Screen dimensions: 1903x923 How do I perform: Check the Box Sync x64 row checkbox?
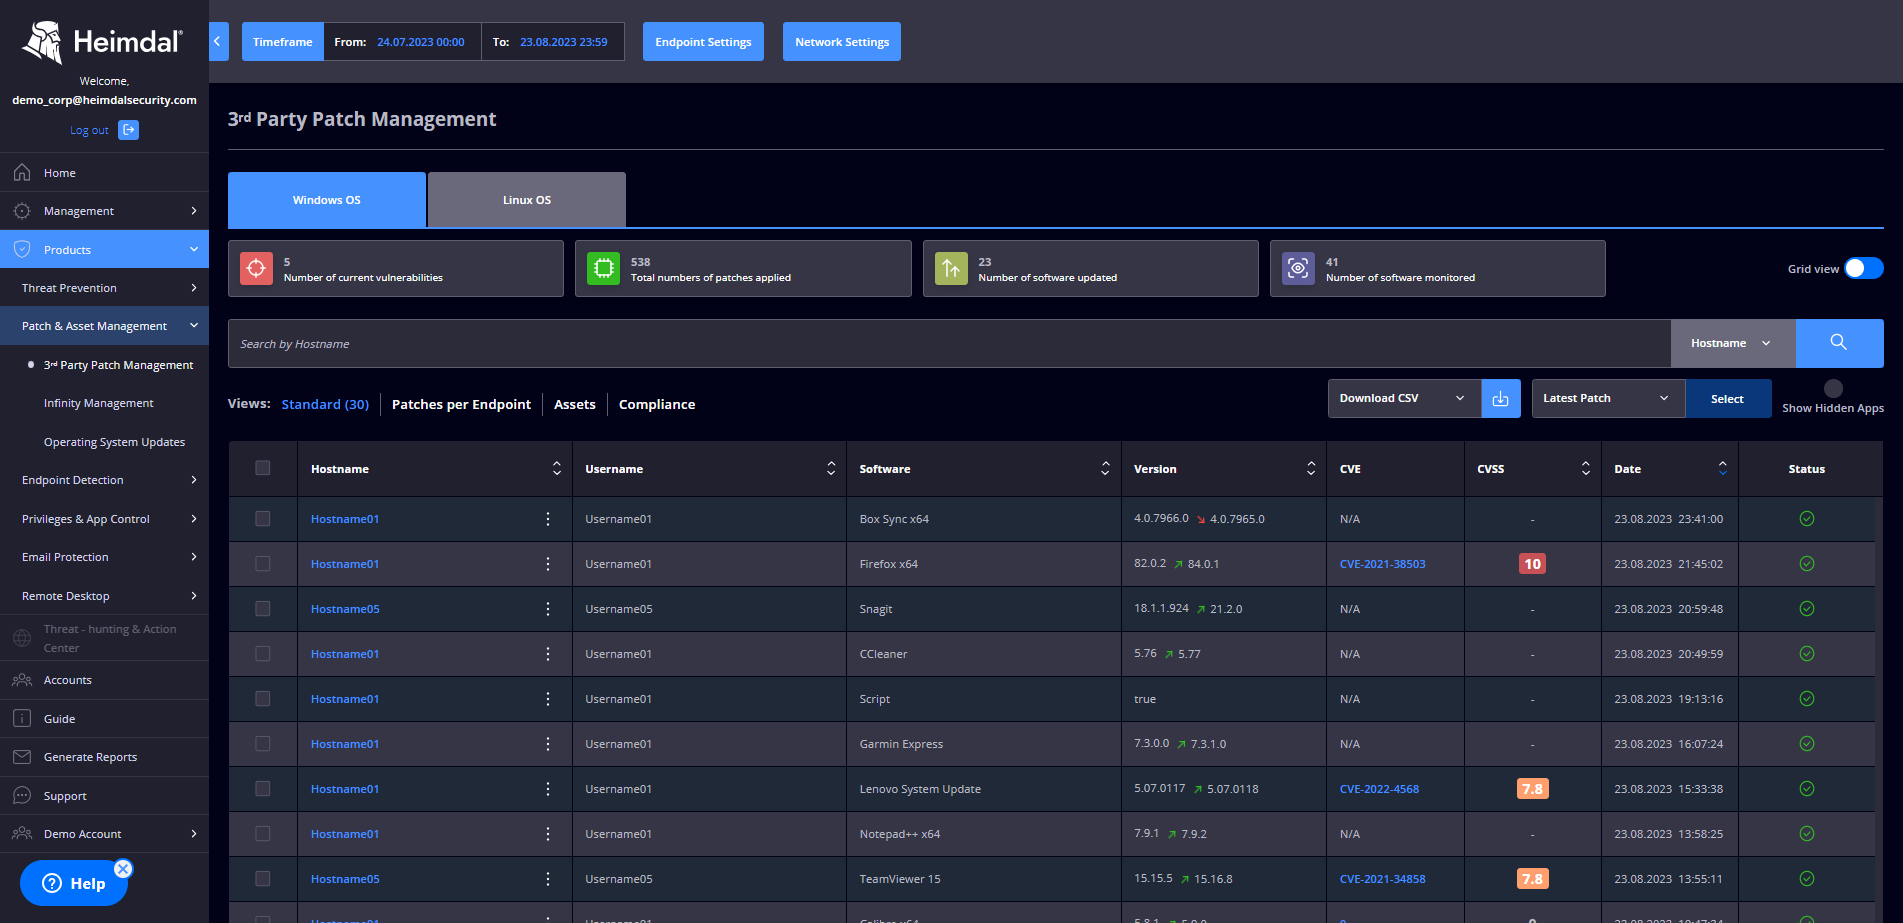tap(263, 519)
